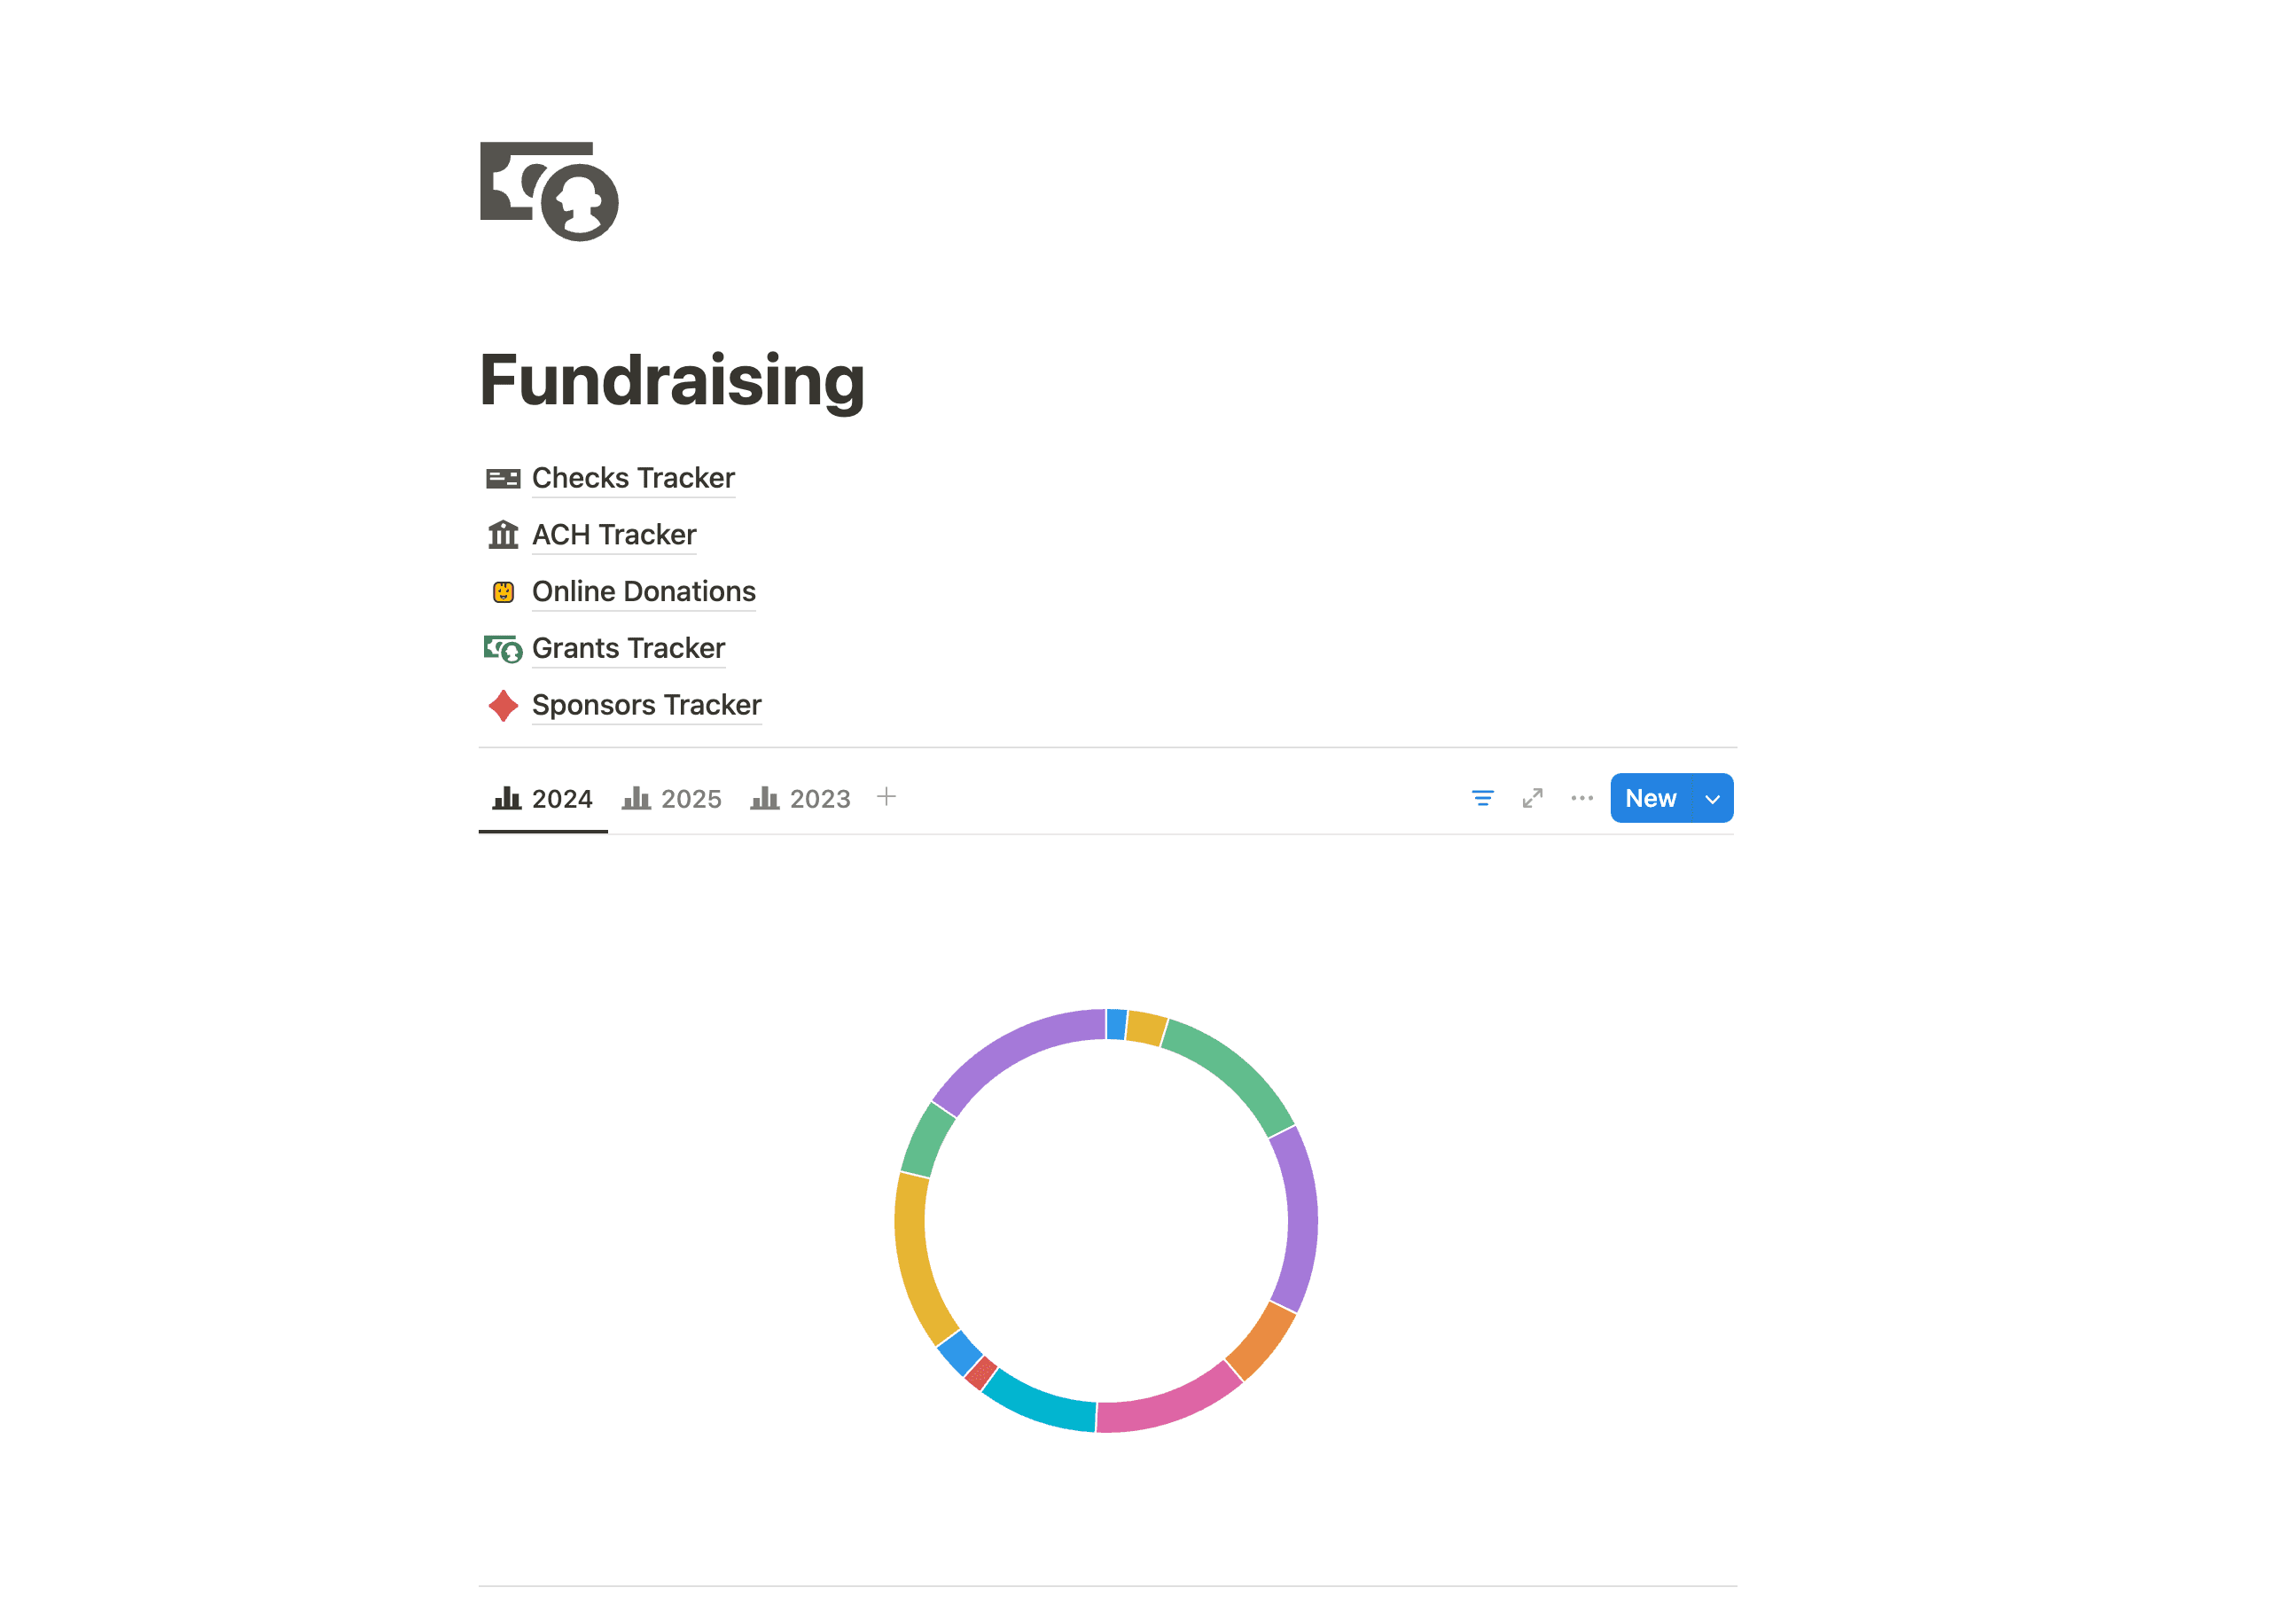The height and width of the screenshot is (1619, 2296).
Task: Click the credit card icon beside Checks Tracker
Action: pos(504,478)
